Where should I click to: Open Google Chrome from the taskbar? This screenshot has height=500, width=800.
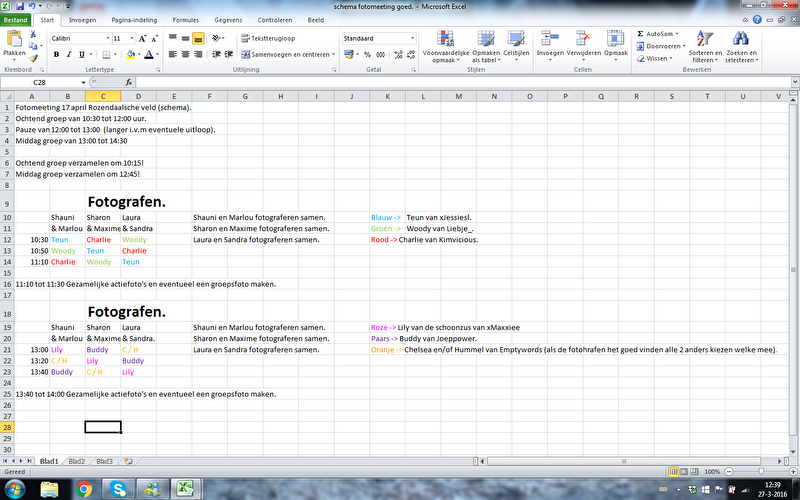(84, 489)
